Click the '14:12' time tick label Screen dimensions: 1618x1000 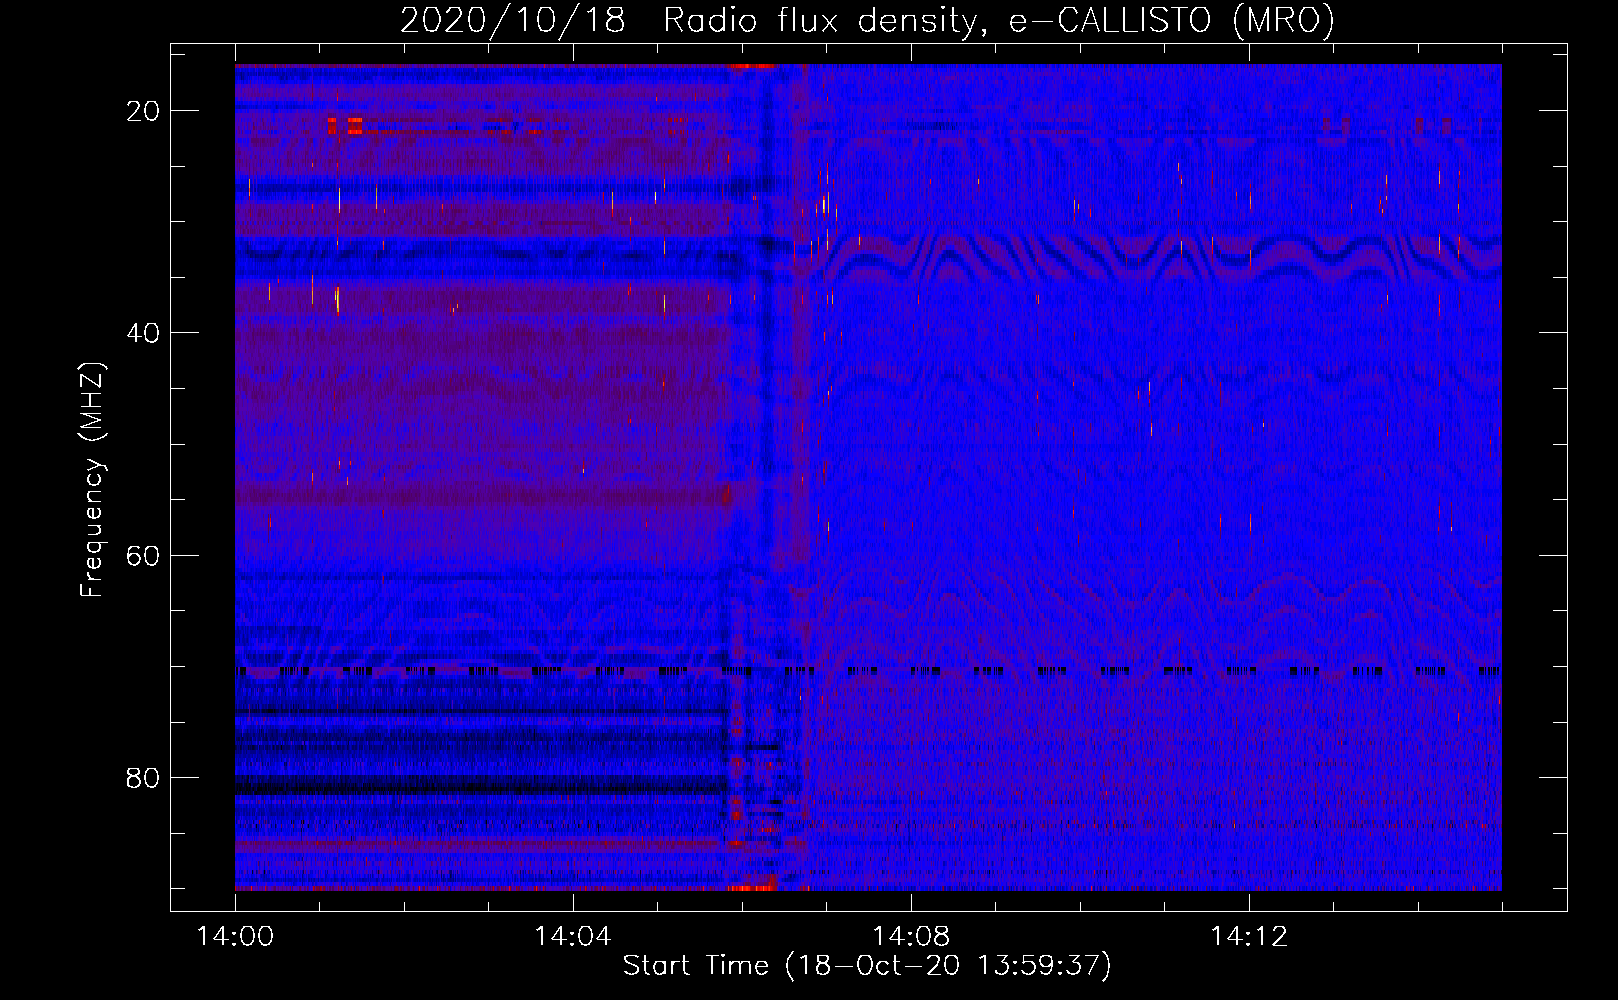point(1248,937)
